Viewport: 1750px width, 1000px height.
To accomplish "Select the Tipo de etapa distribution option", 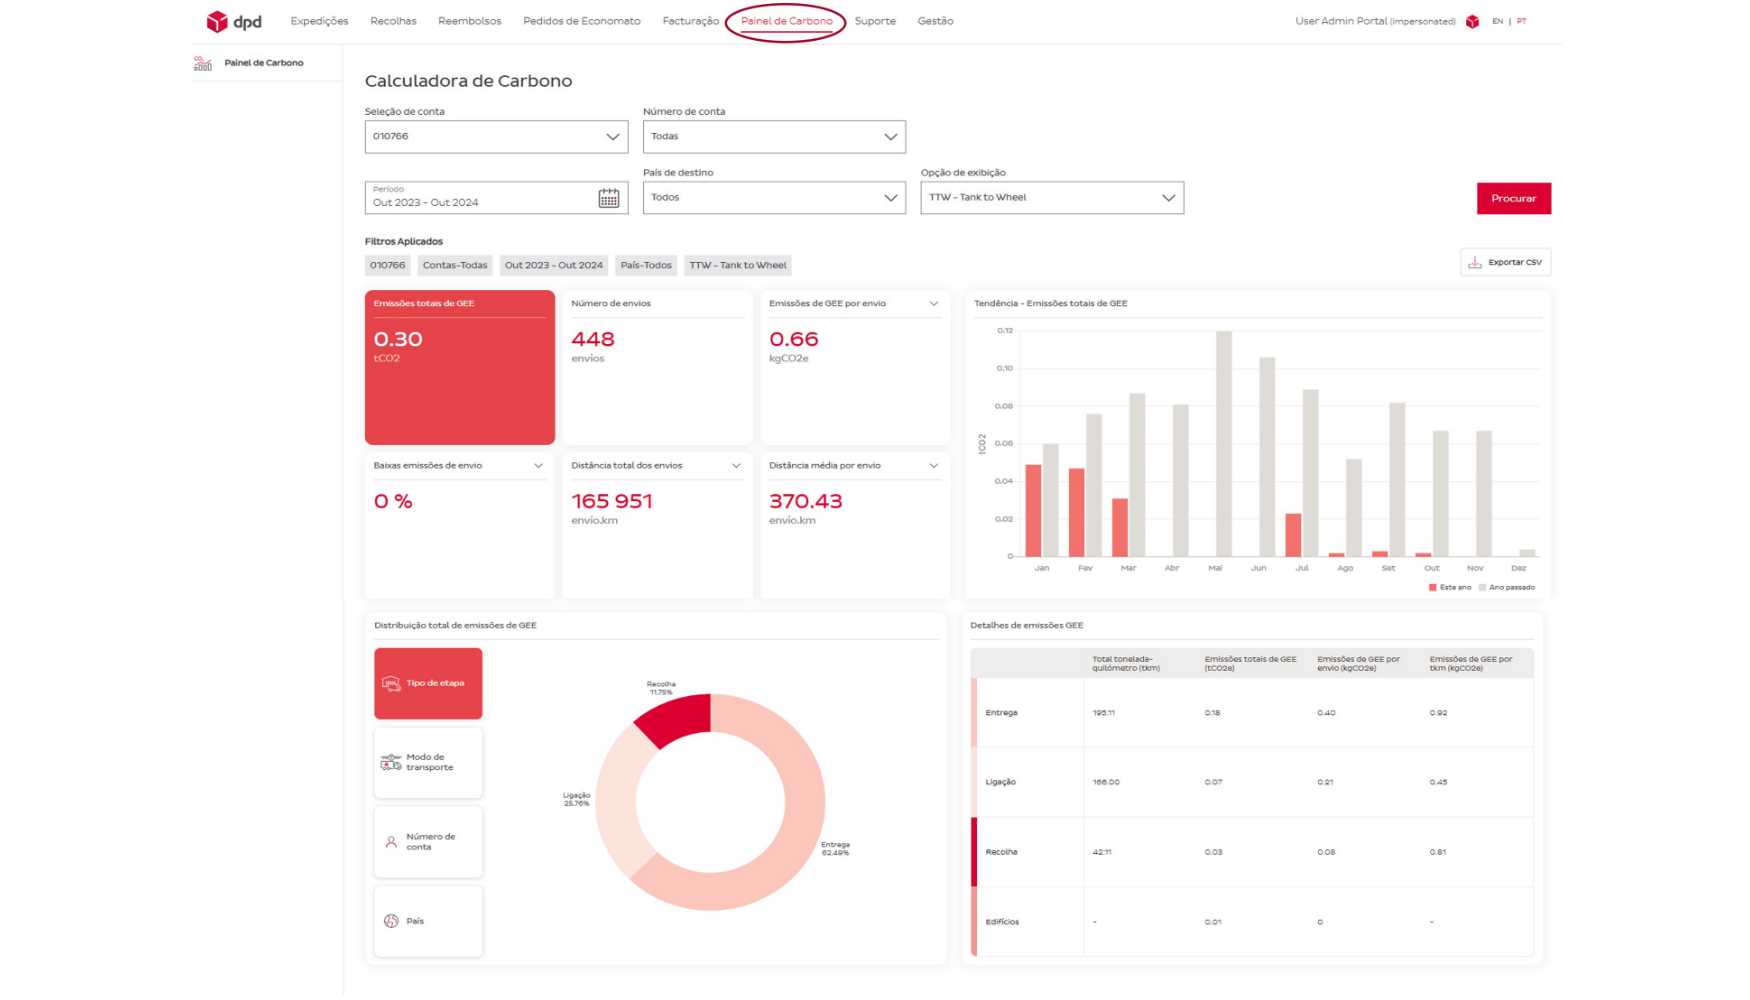I will (428, 683).
